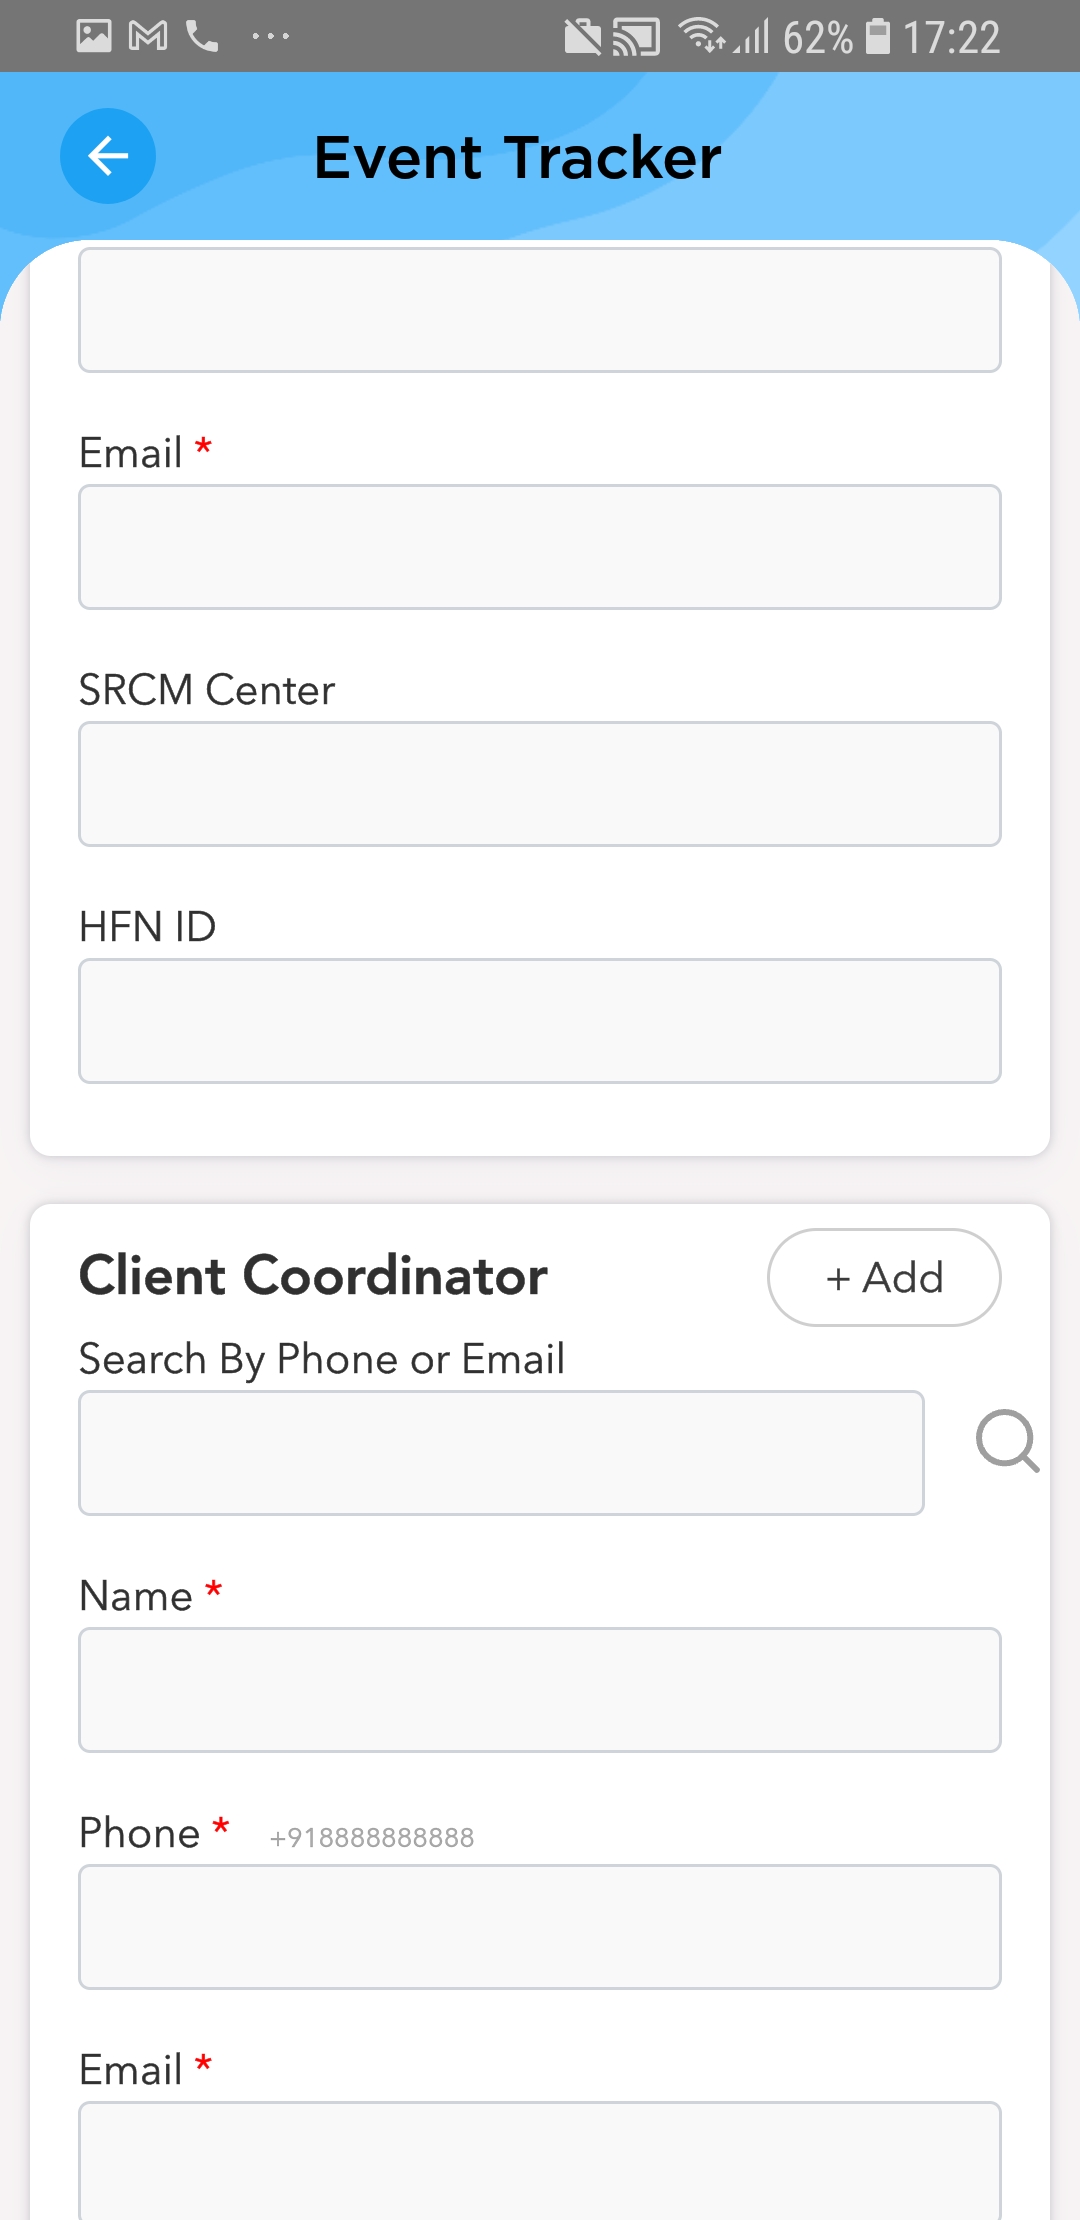
Task: Tap the phone call icon in status bar
Action: click(203, 38)
